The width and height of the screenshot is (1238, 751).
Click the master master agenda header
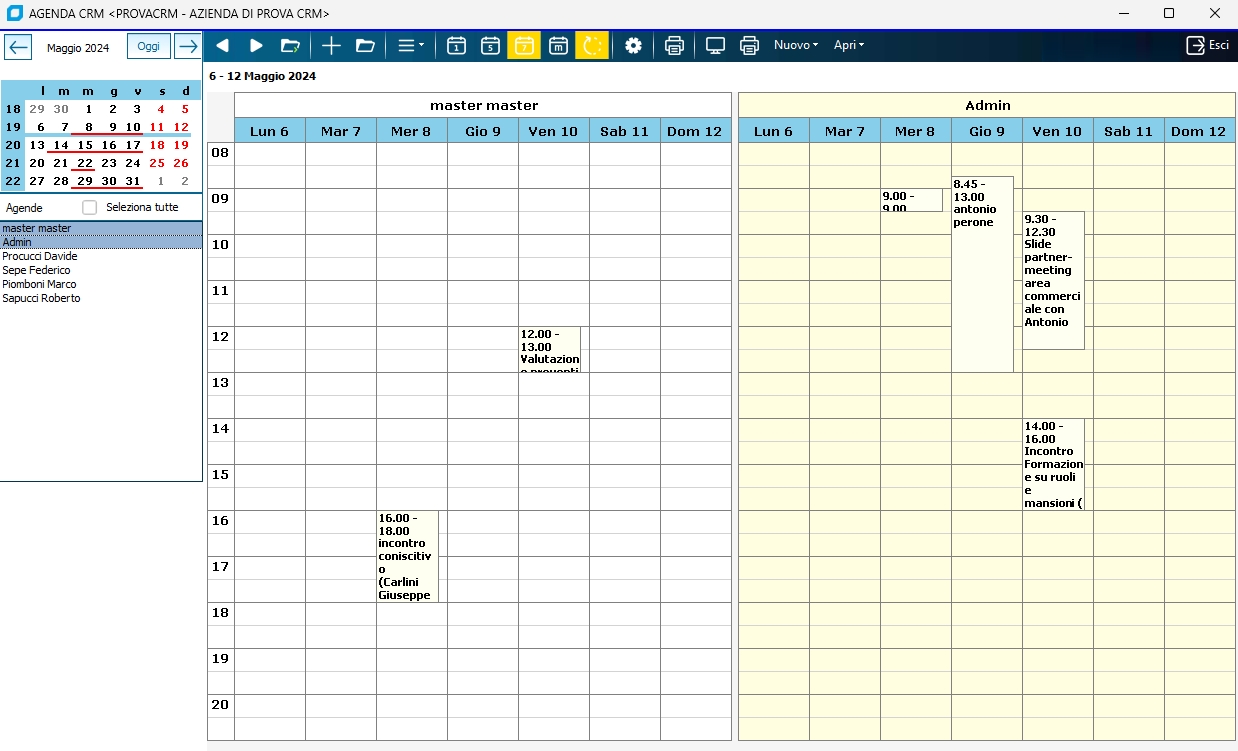click(483, 105)
